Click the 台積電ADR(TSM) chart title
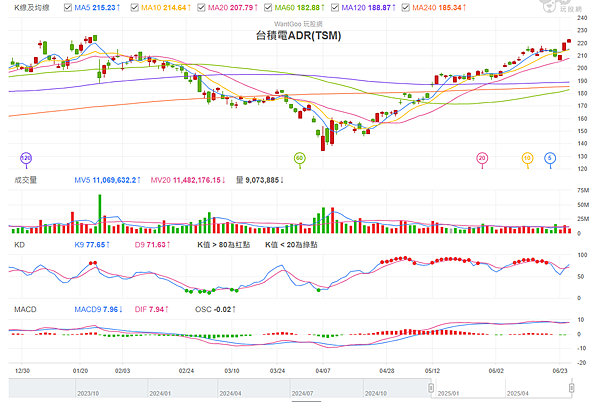Viewport: 600px width, 402px height. (298, 36)
